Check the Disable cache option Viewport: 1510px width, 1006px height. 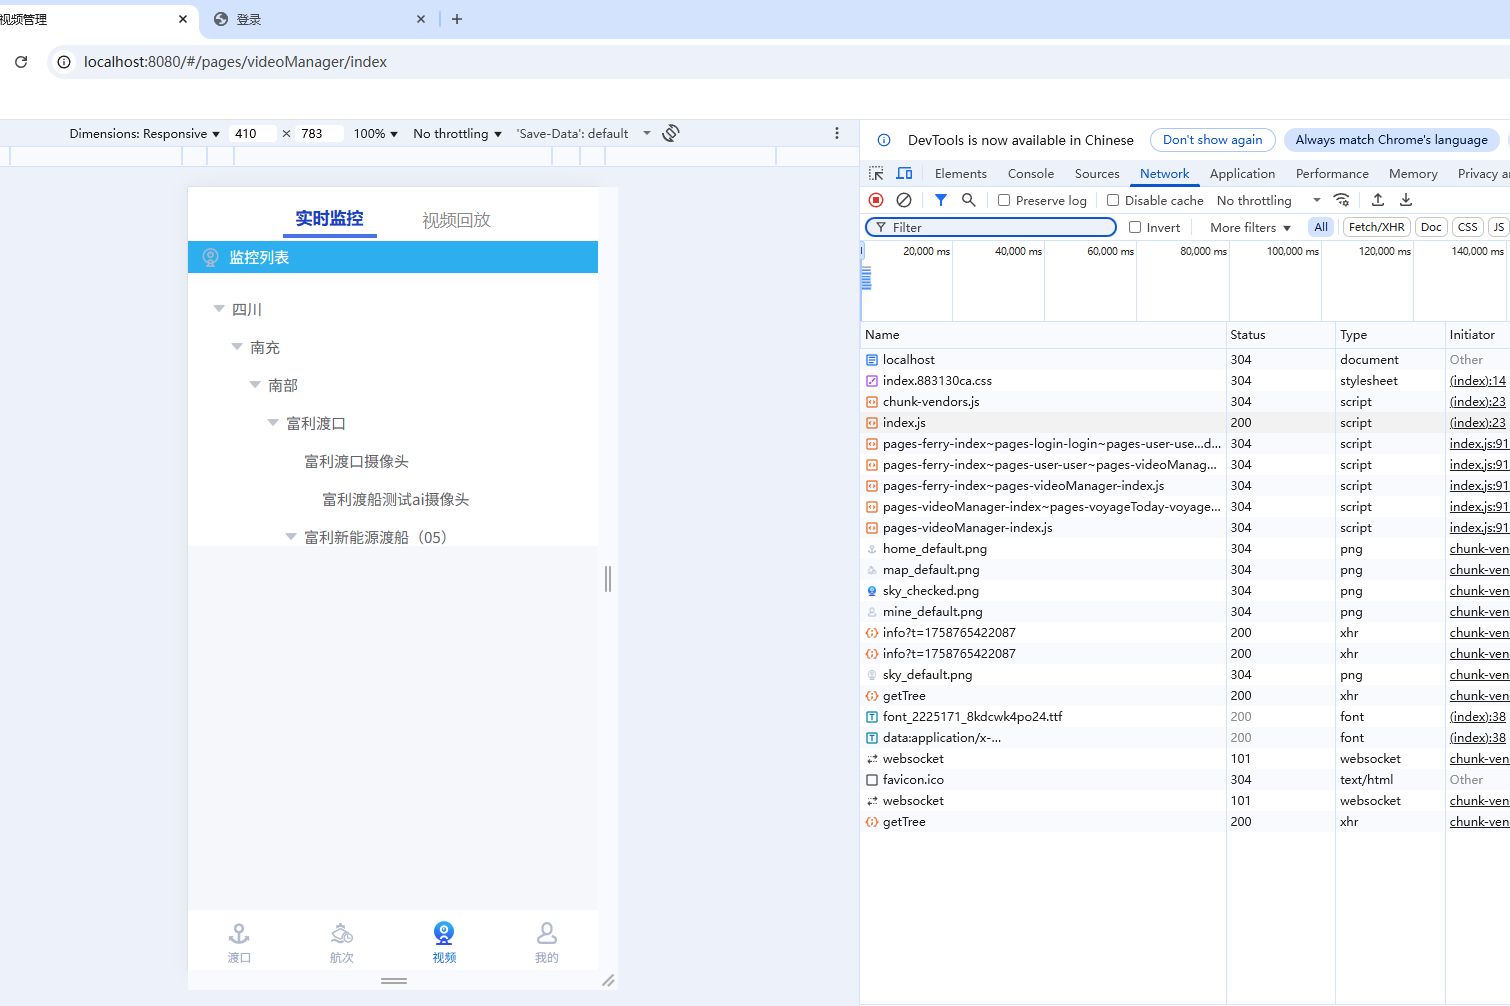tap(1113, 200)
